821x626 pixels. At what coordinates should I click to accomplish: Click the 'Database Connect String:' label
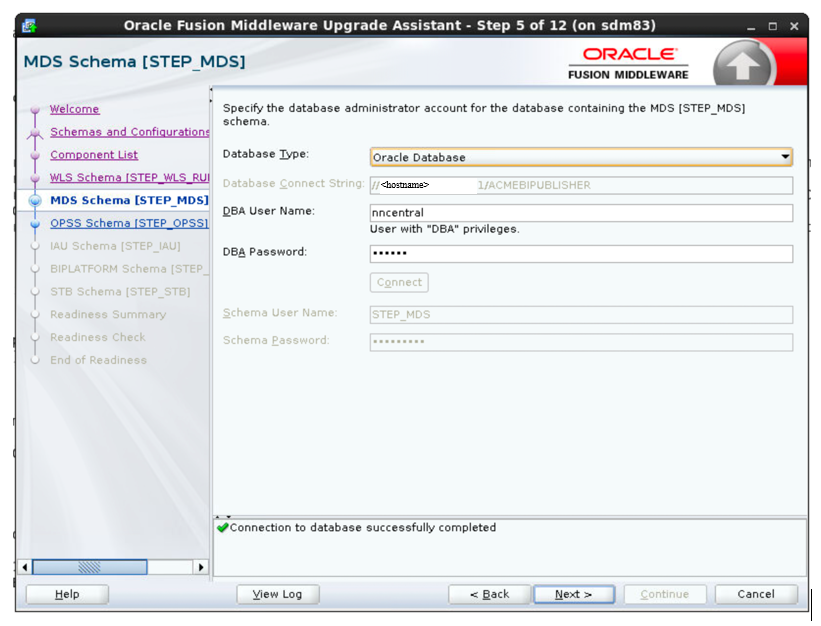coord(294,184)
